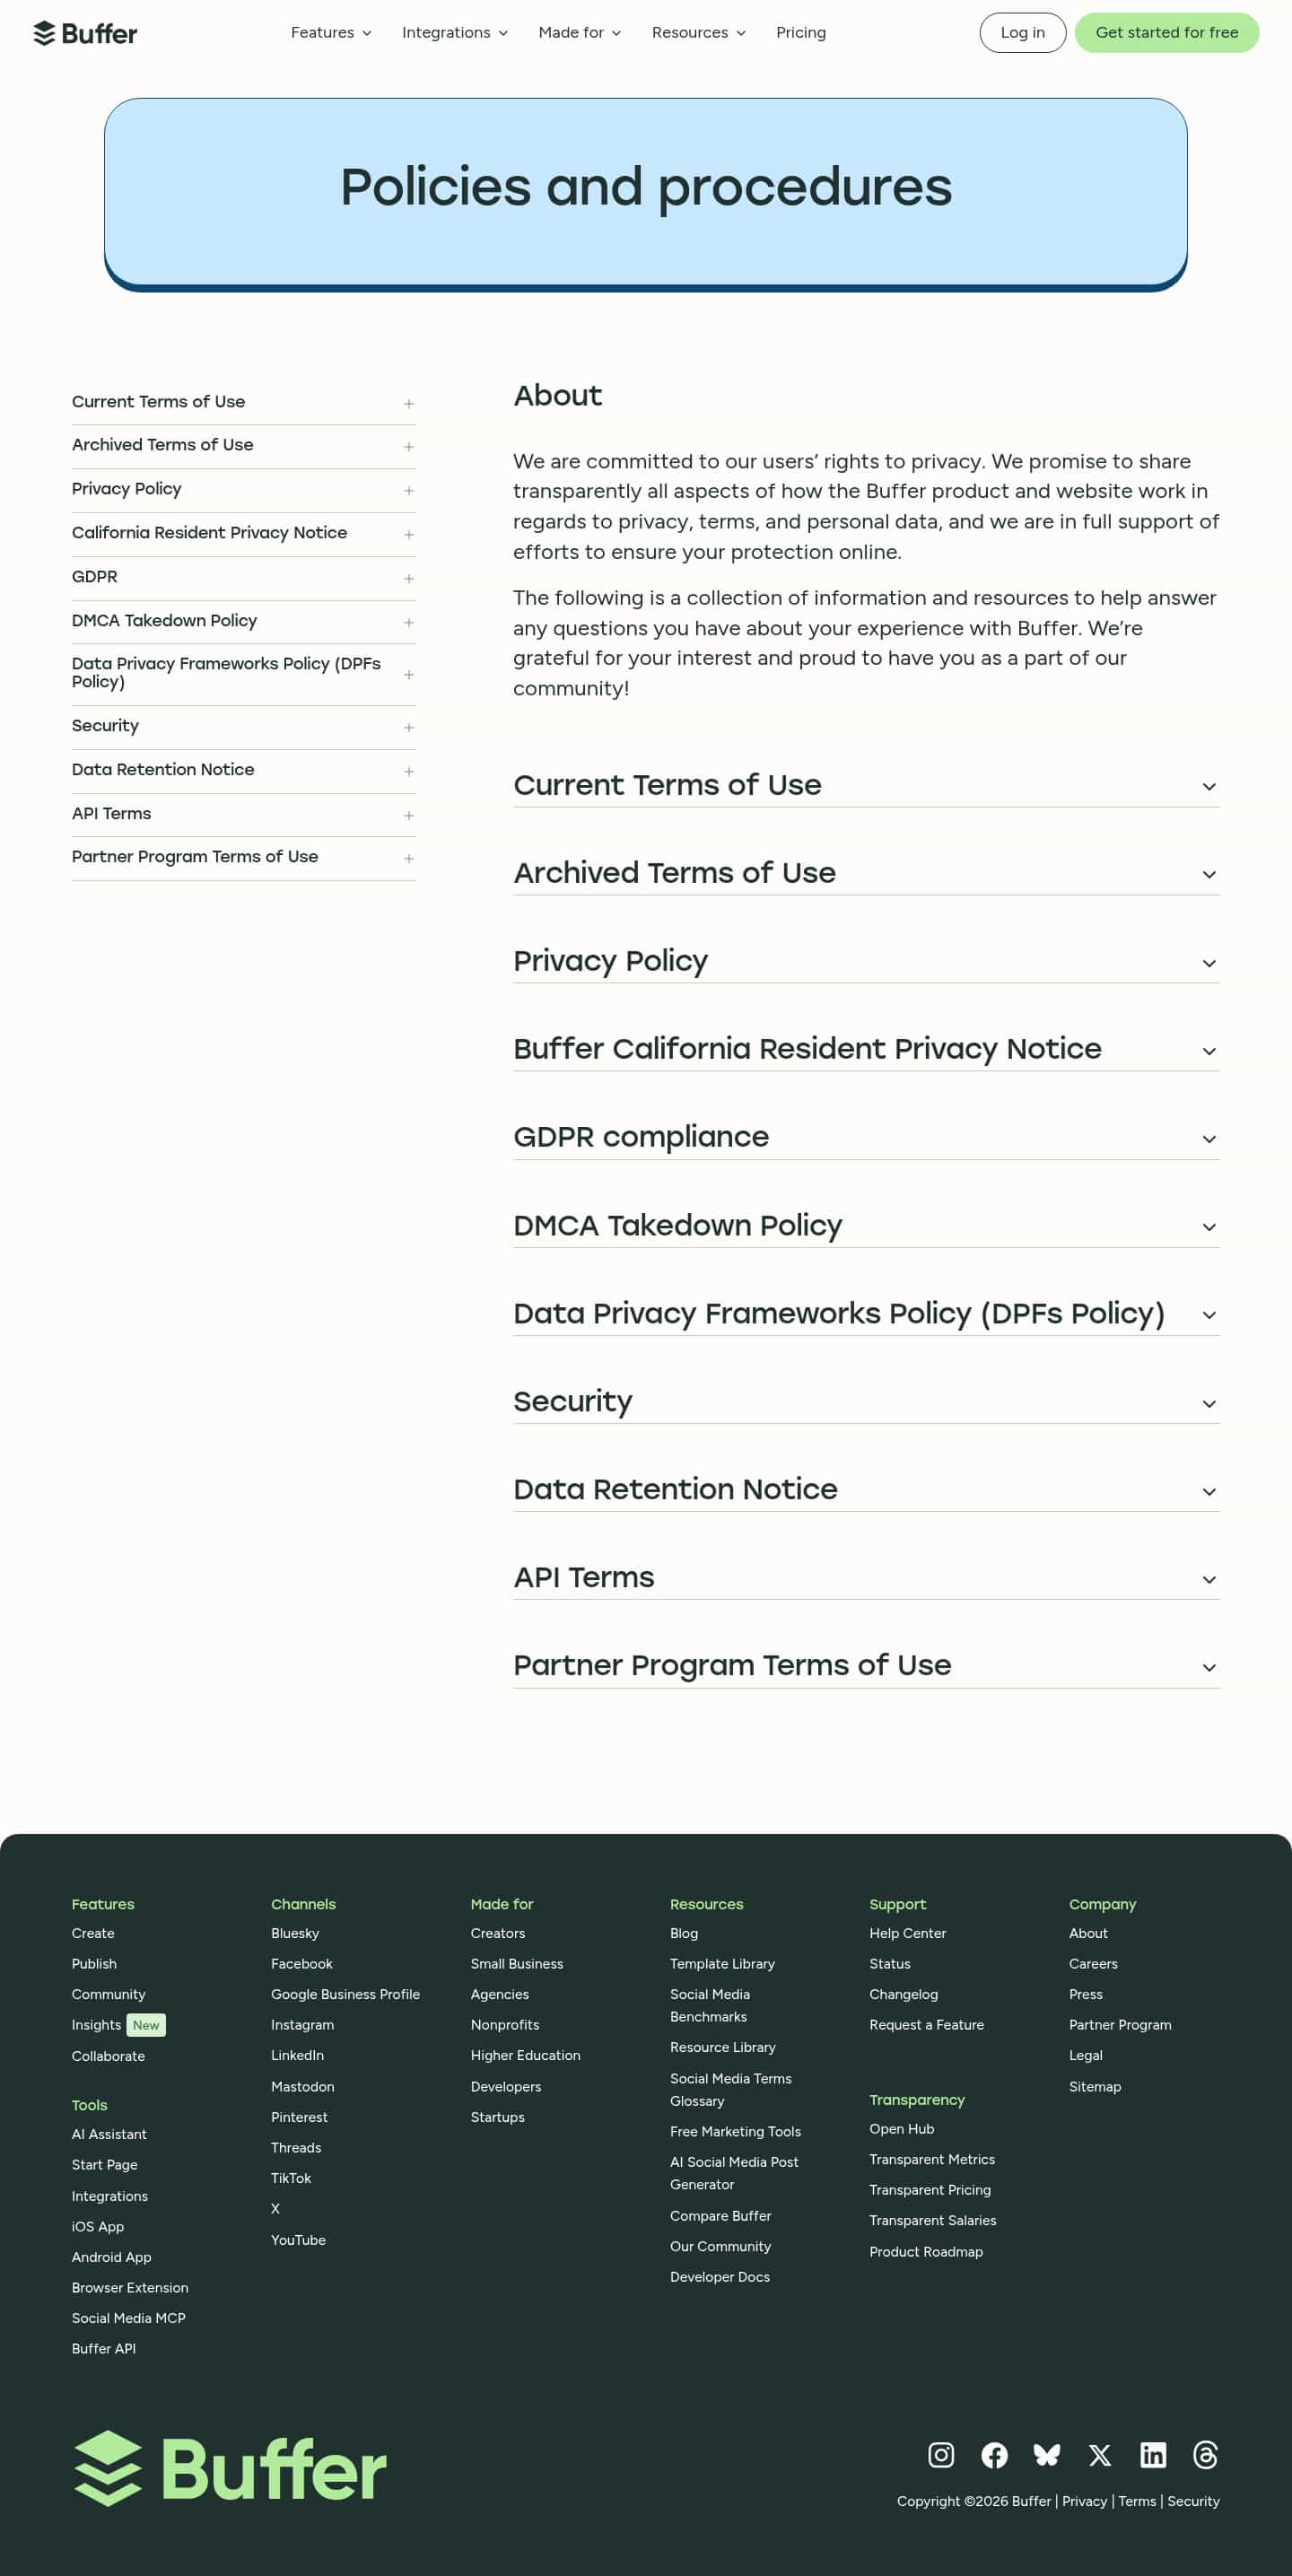This screenshot has width=1292, height=2576.
Task: Click the Buffer logo in header
Action: 85,33
